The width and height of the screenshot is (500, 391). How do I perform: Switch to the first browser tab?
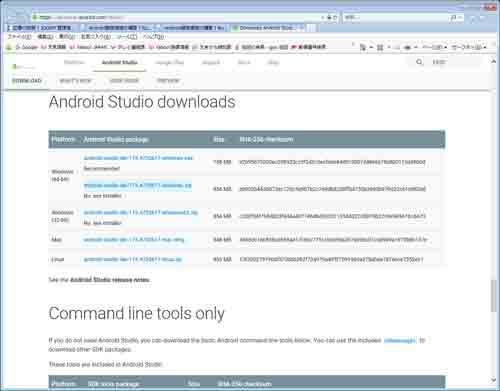click(x=41, y=28)
